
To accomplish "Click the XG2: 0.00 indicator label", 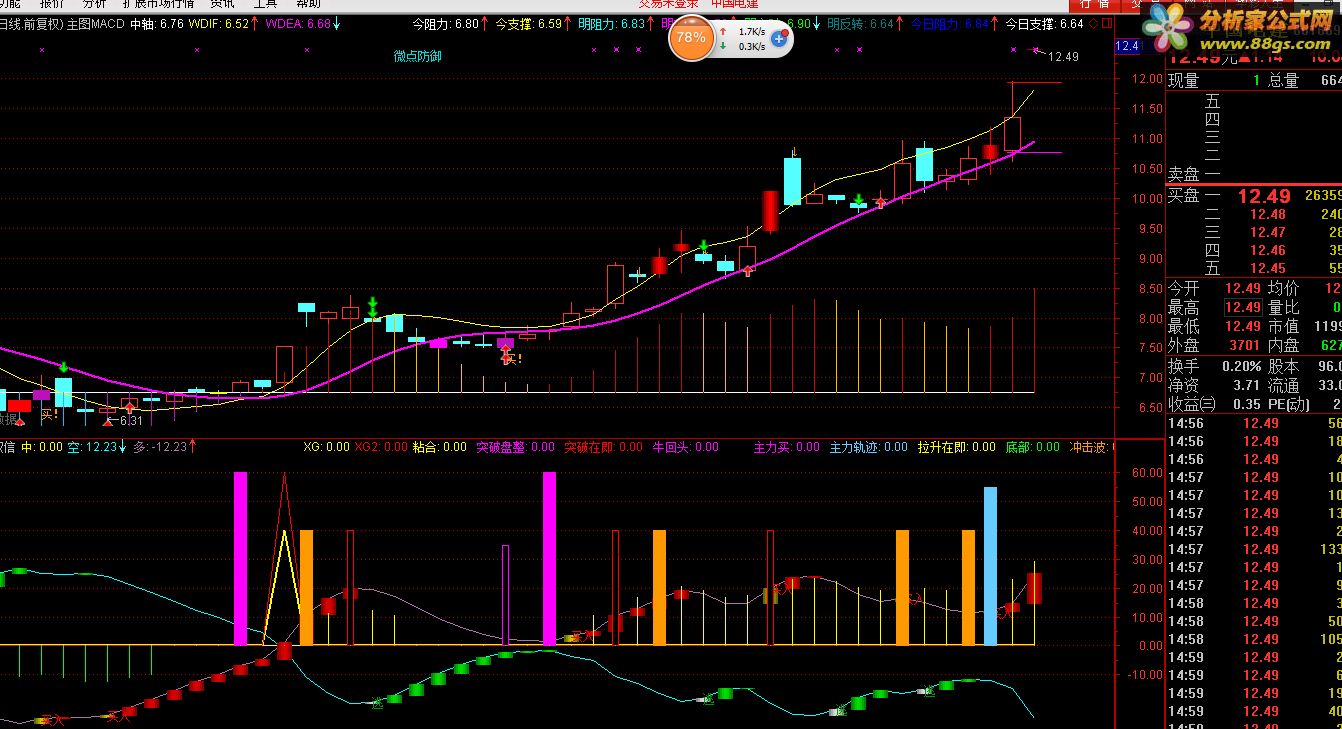I will click(381, 447).
